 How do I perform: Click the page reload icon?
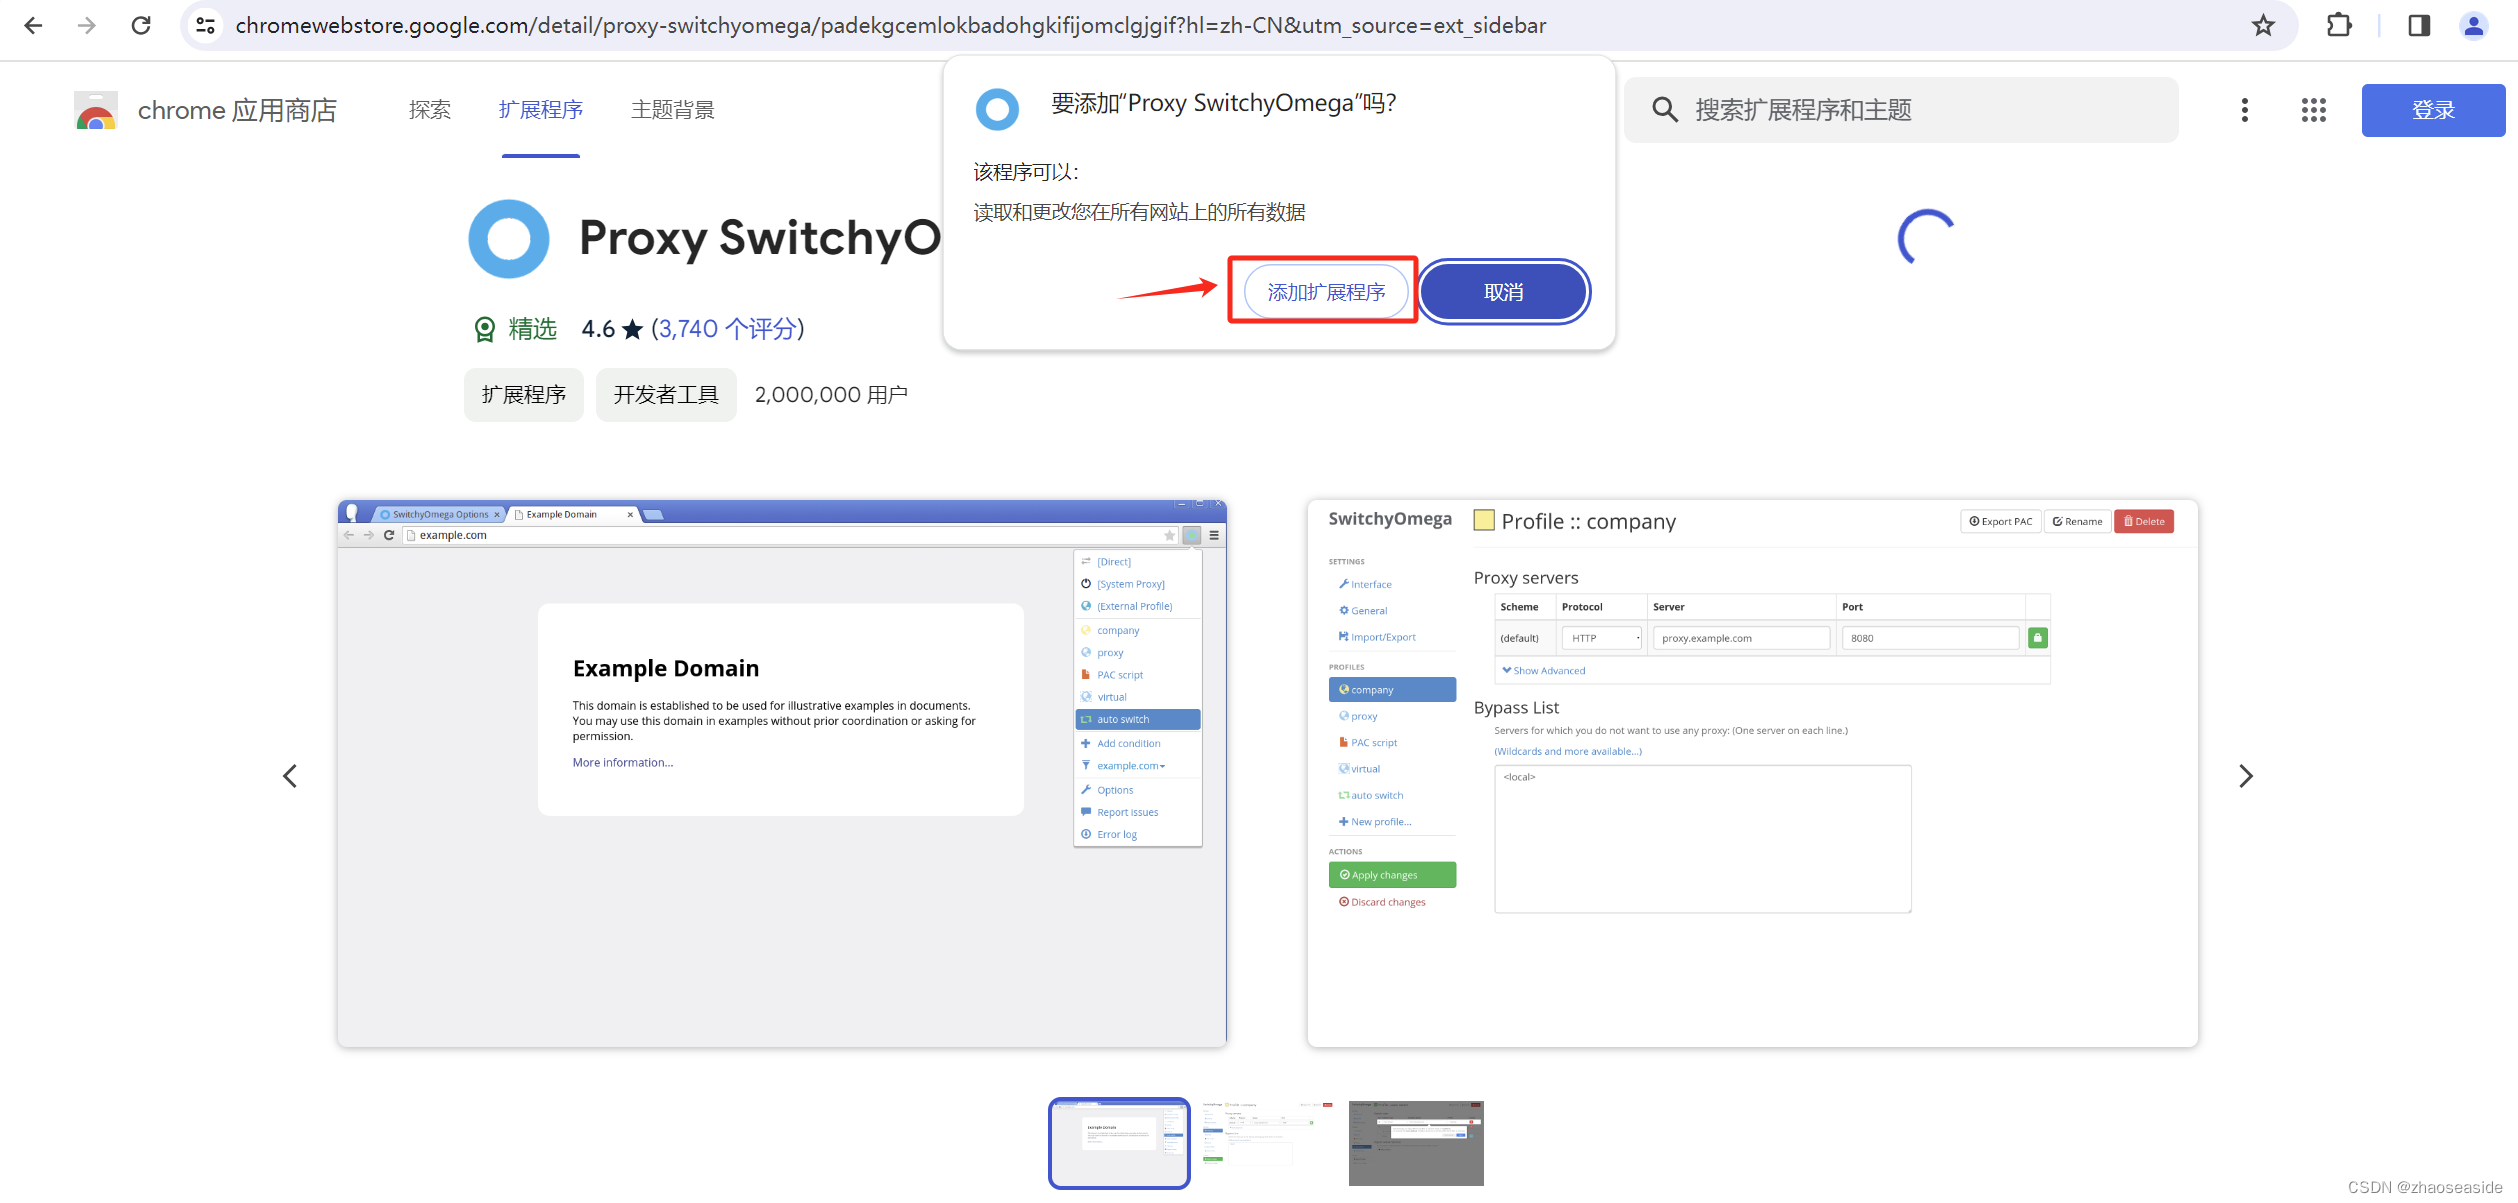coord(141,26)
